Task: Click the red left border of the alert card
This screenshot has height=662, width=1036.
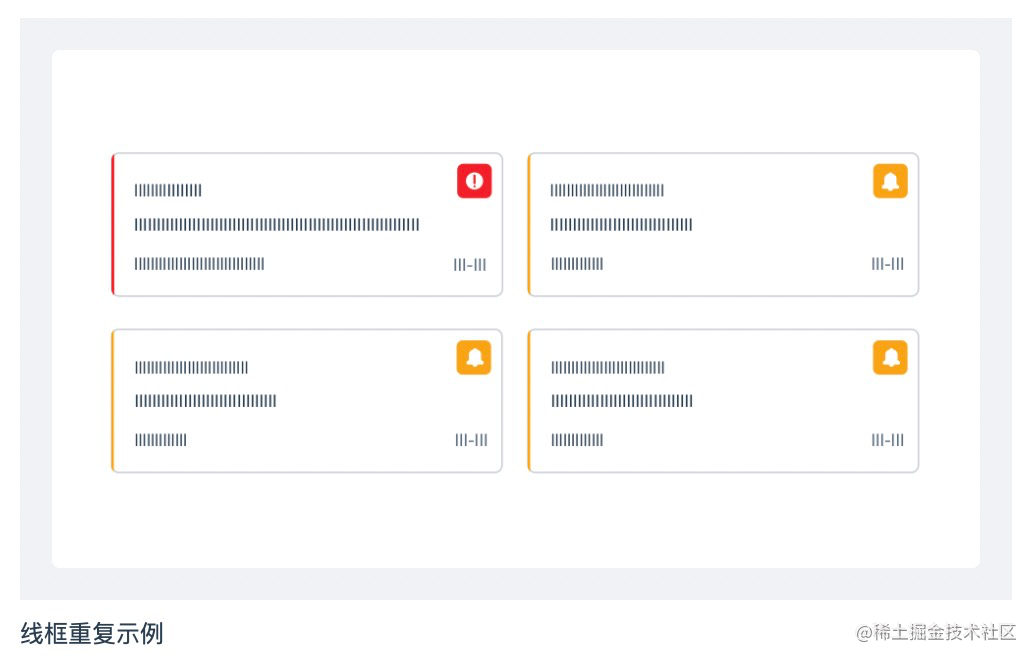Action: coord(113,225)
